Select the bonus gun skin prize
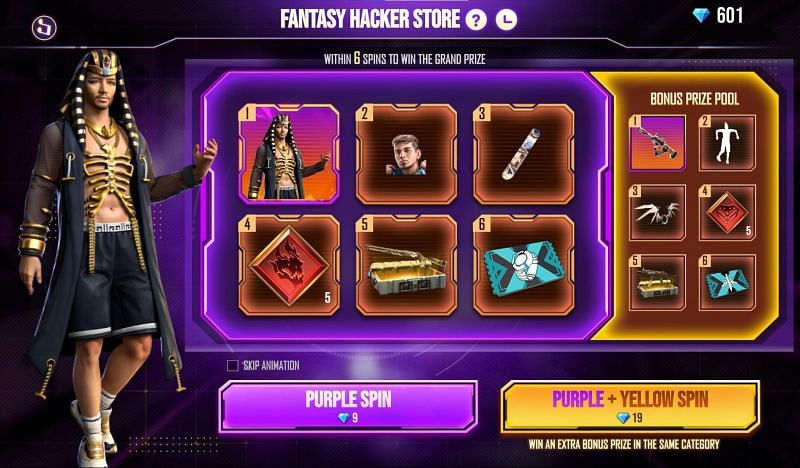Viewport: 800px width, 468px height. (x=657, y=142)
